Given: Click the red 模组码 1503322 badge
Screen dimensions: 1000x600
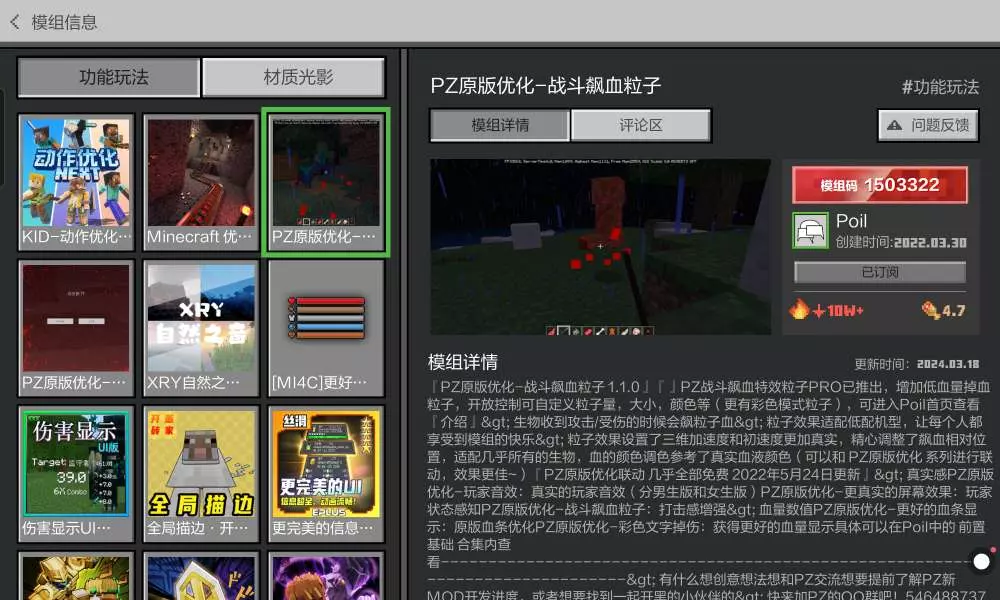Looking at the screenshot, I should pos(880,185).
